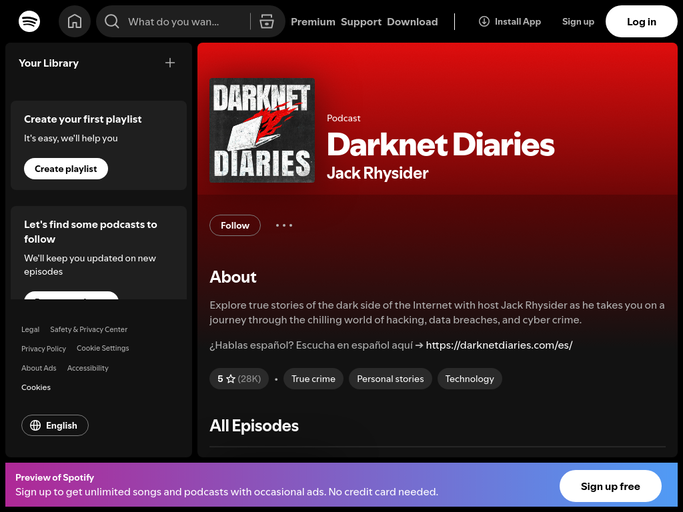Open the Legal footer link
The height and width of the screenshot is (512, 683).
click(x=30, y=329)
